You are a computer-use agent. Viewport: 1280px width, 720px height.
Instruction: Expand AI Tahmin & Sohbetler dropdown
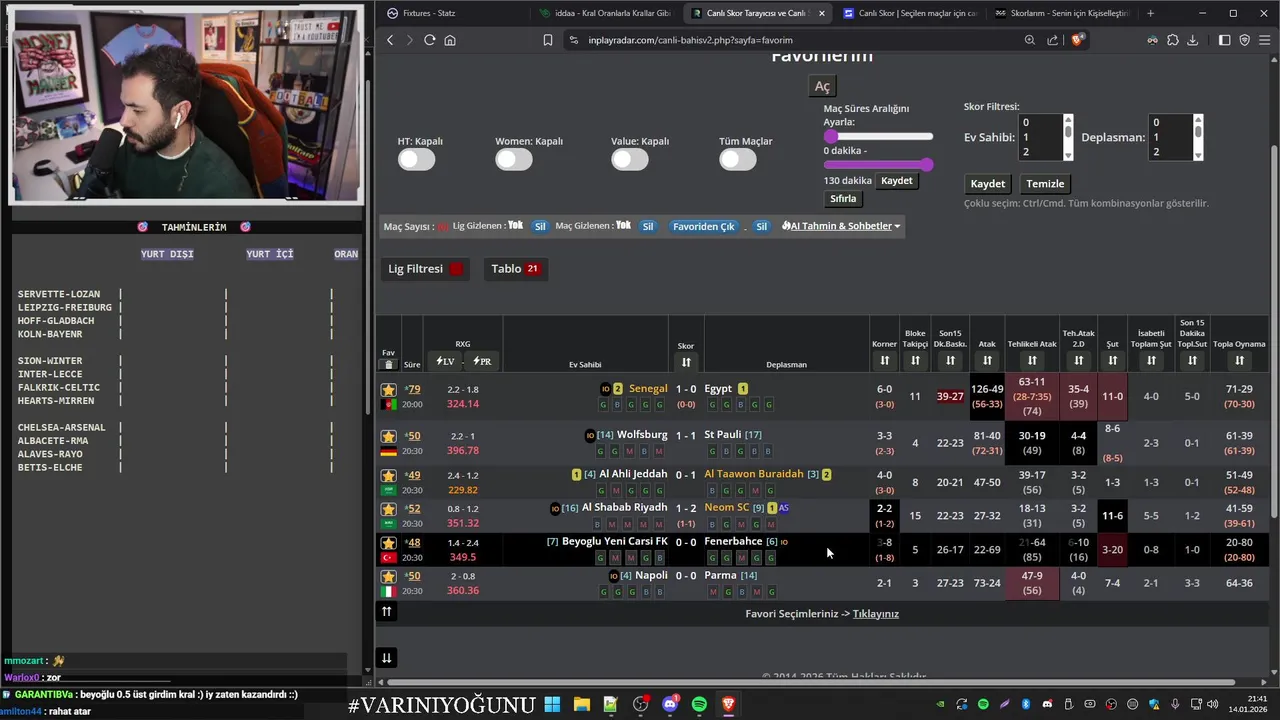tap(841, 226)
